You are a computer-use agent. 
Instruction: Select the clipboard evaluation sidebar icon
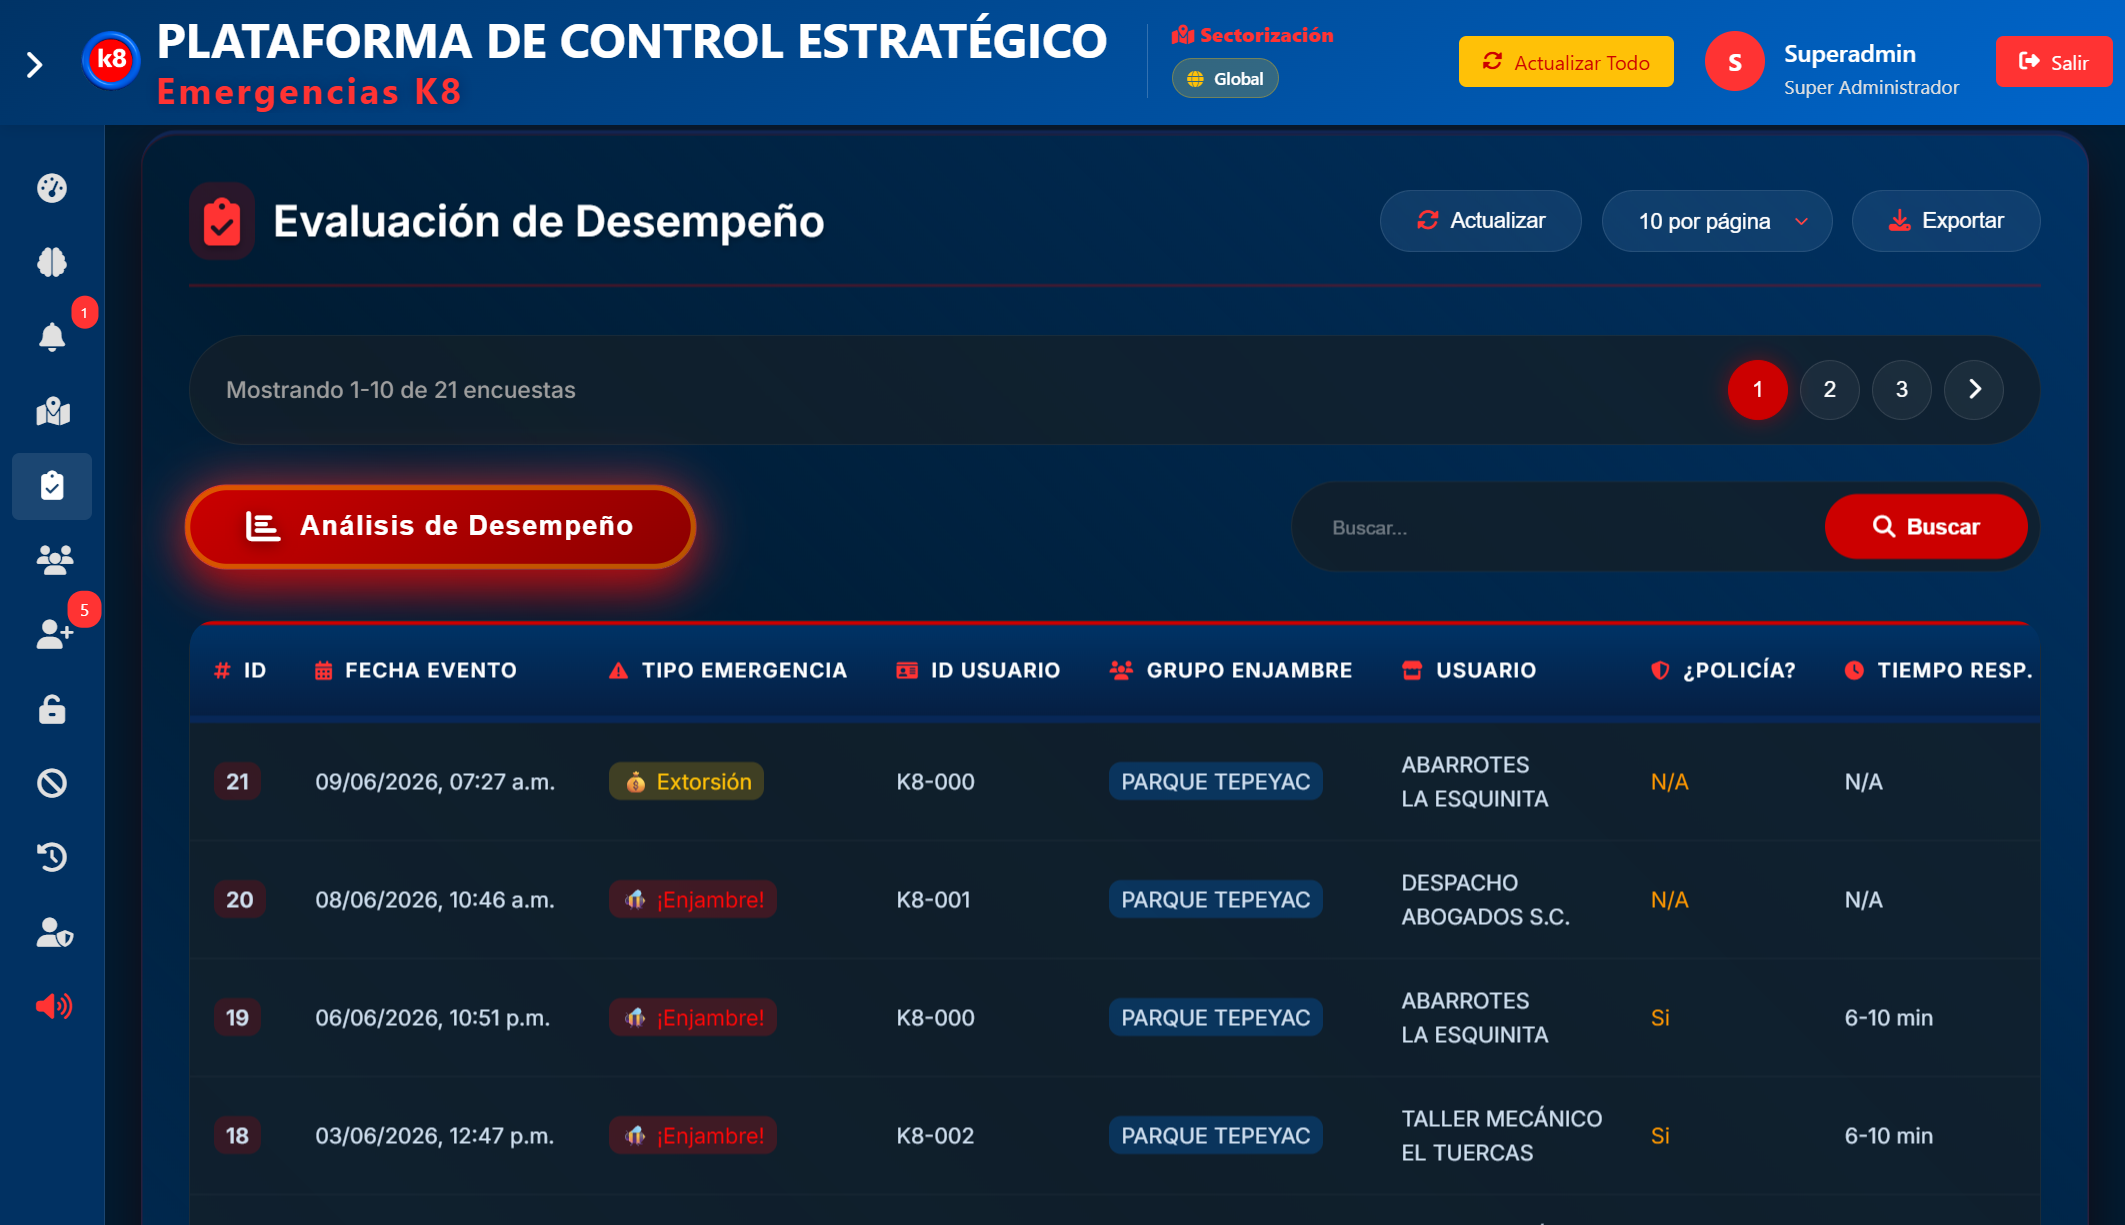(x=52, y=486)
